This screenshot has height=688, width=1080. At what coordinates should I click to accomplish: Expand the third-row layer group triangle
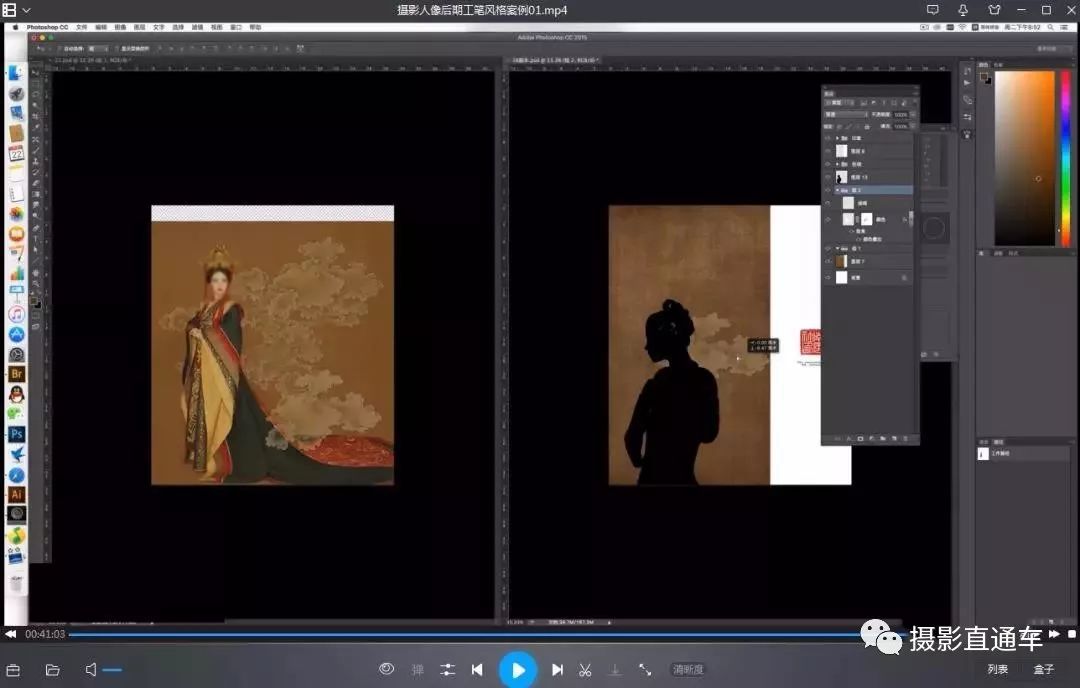(x=838, y=165)
